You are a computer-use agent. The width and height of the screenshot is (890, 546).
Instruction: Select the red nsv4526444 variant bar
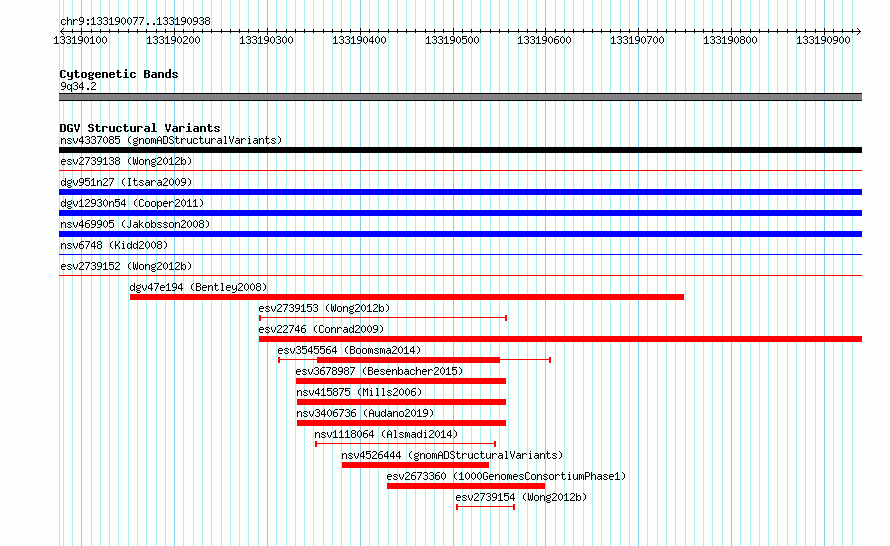click(x=415, y=465)
